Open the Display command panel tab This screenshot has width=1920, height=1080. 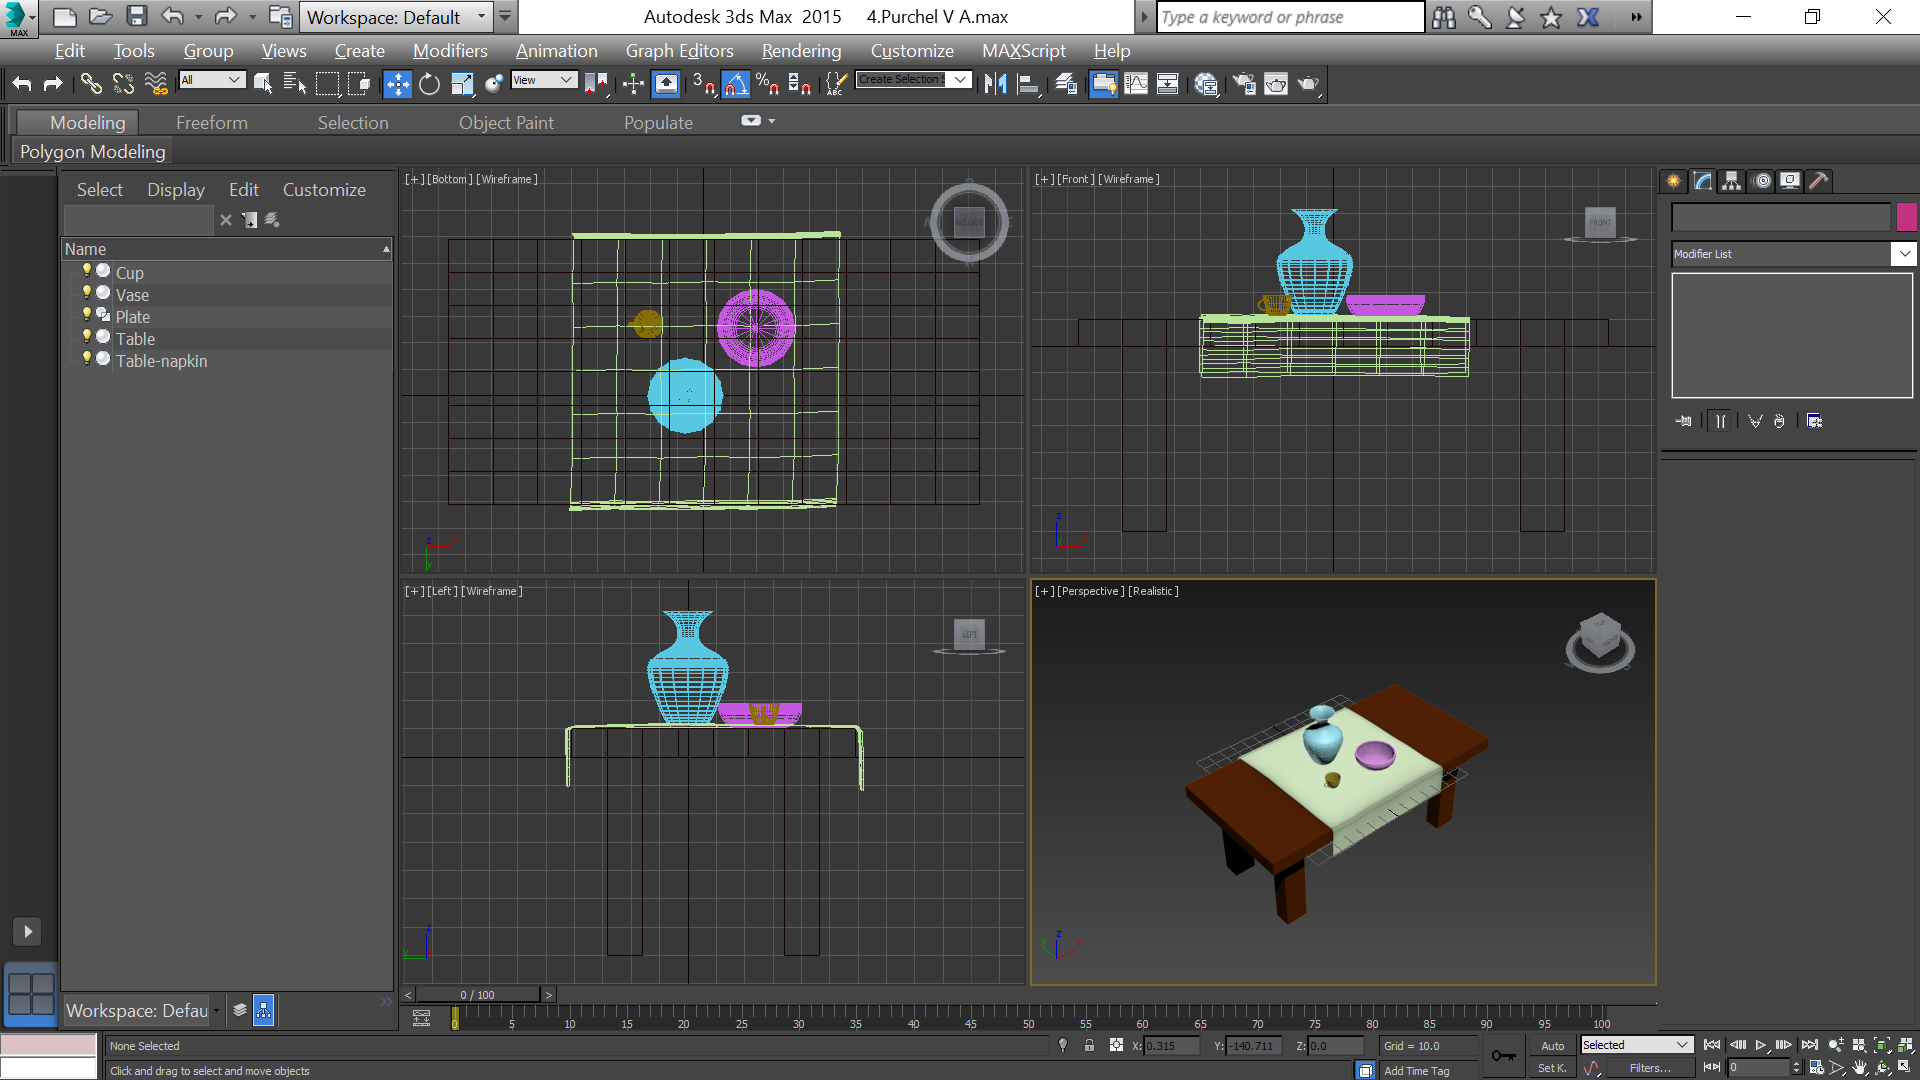[1790, 181]
